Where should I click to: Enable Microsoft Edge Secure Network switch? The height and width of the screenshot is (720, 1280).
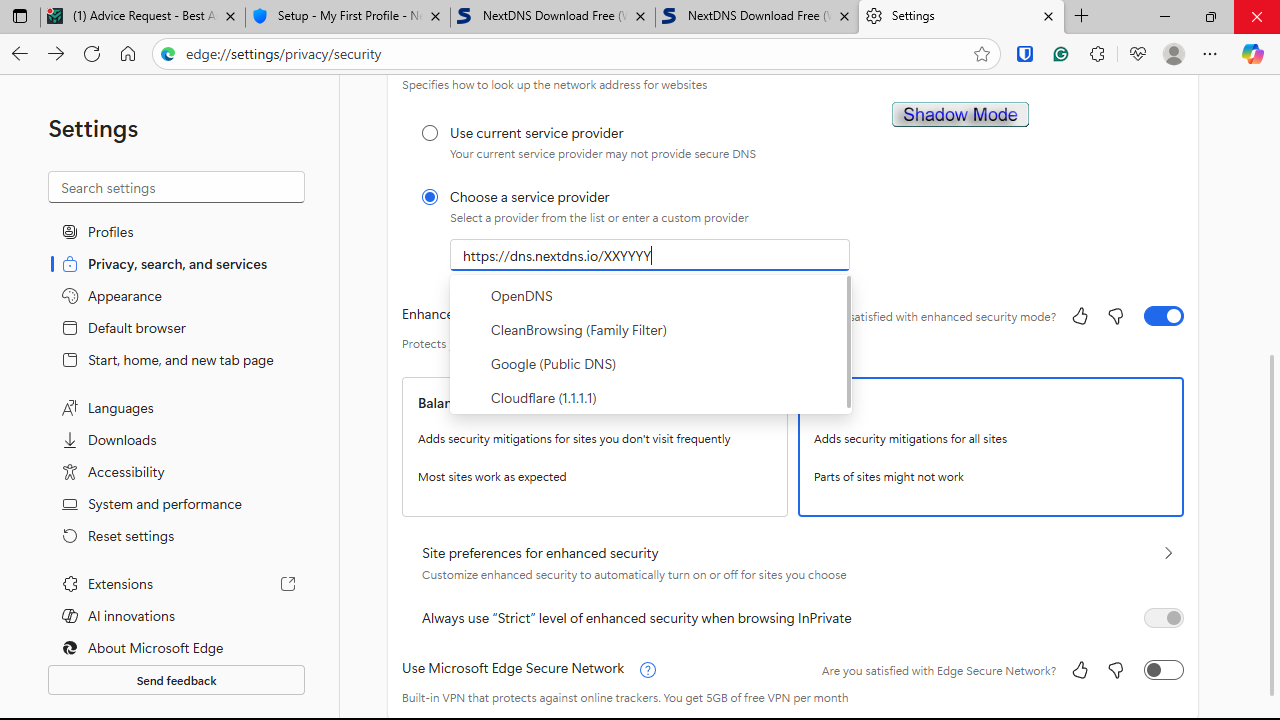click(1164, 670)
